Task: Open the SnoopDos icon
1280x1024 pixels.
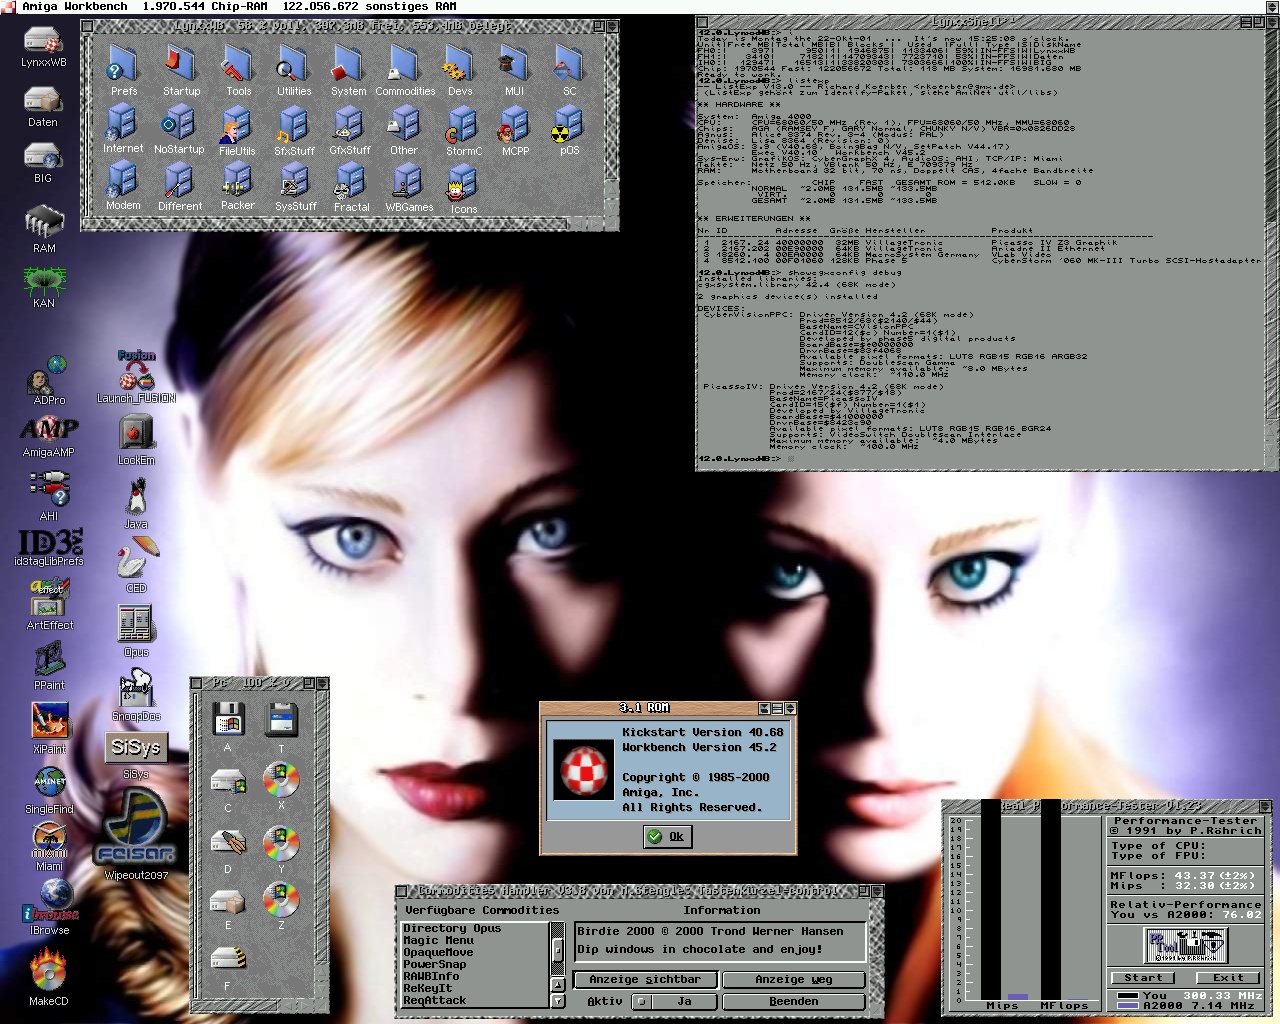Action: coord(136,690)
